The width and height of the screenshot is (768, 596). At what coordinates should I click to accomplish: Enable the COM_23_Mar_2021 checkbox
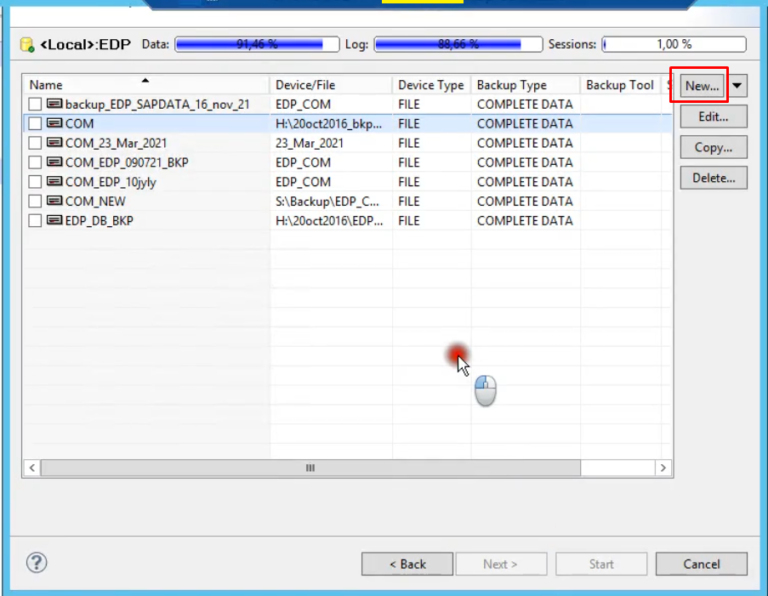coord(35,143)
